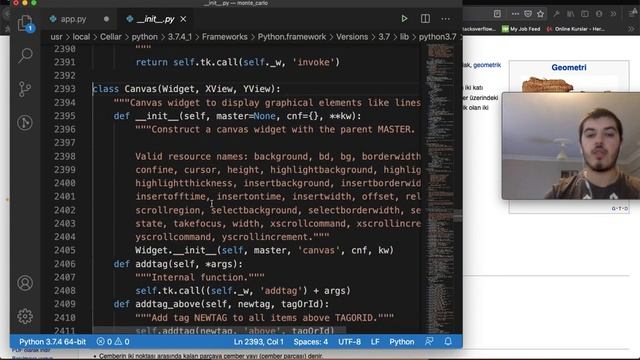
Task: Expand Firefox bookmarks bar overflow chevrons
Action: coord(631,29)
